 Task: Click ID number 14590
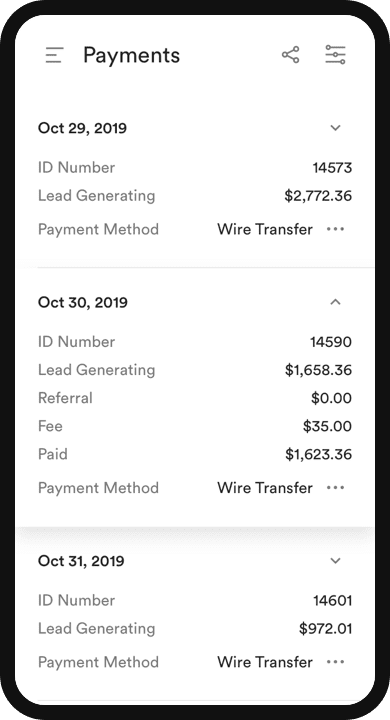(x=331, y=342)
